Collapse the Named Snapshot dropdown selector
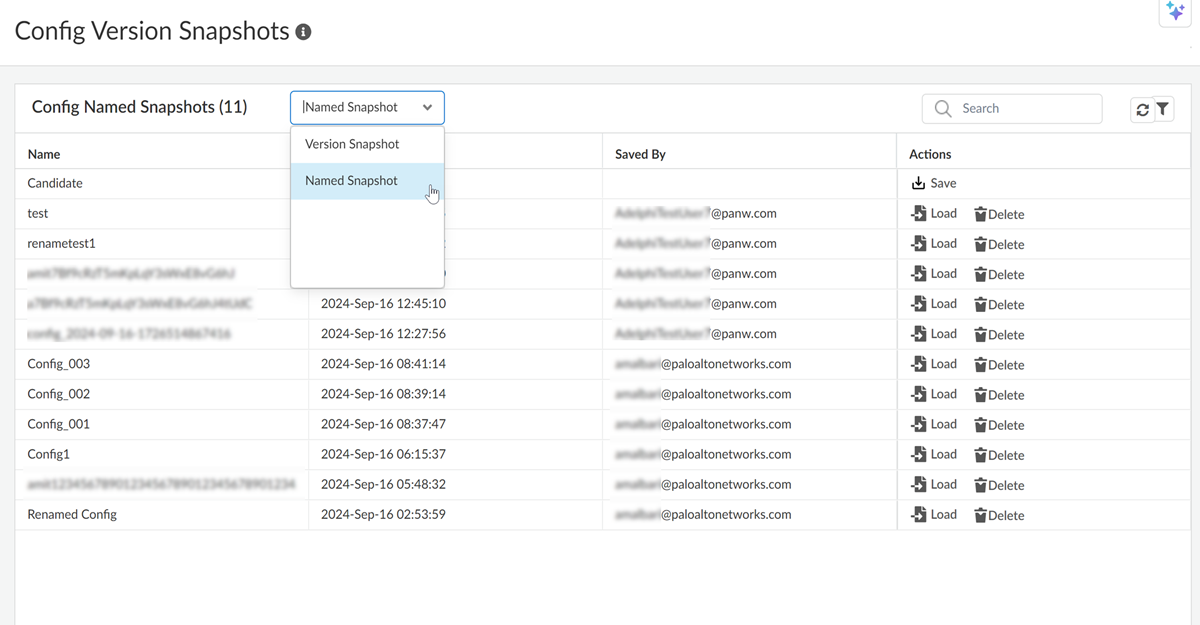The image size is (1200, 625). click(x=427, y=108)
